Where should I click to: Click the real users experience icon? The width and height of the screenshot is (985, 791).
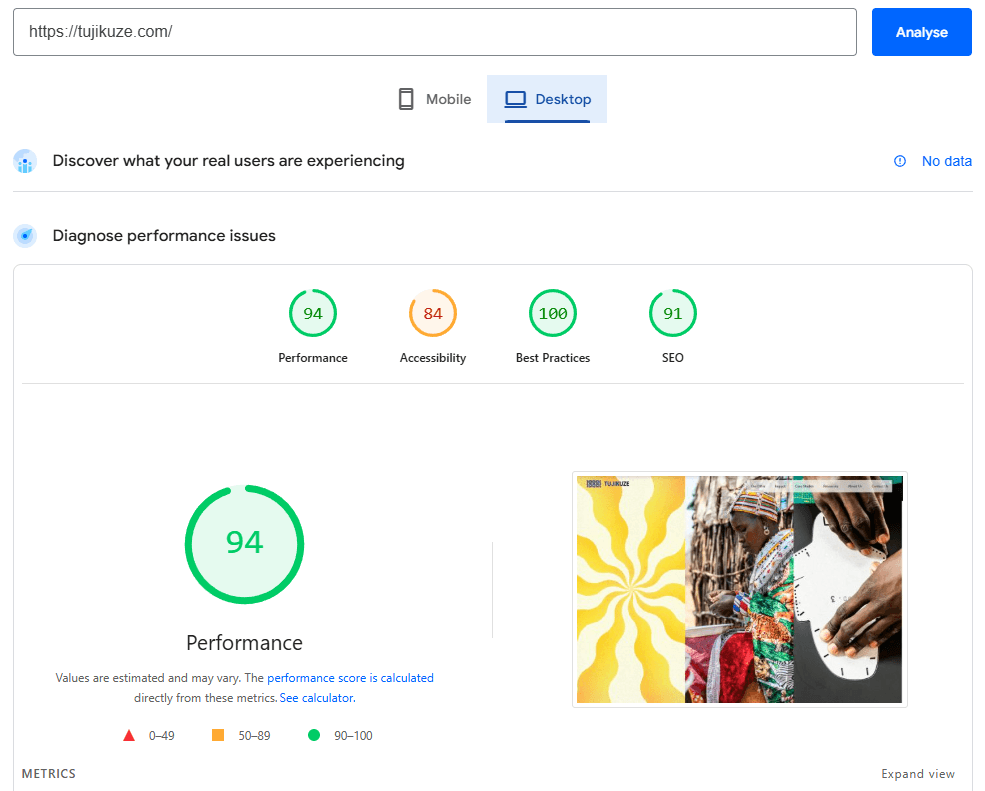pos(24,161)
